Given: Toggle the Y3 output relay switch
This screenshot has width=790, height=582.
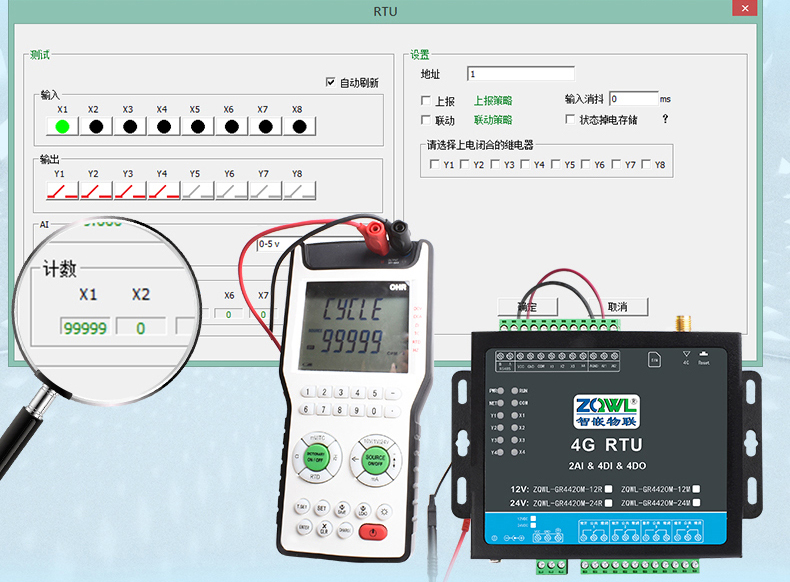Looking at the screenshot, I should (130, 190).
